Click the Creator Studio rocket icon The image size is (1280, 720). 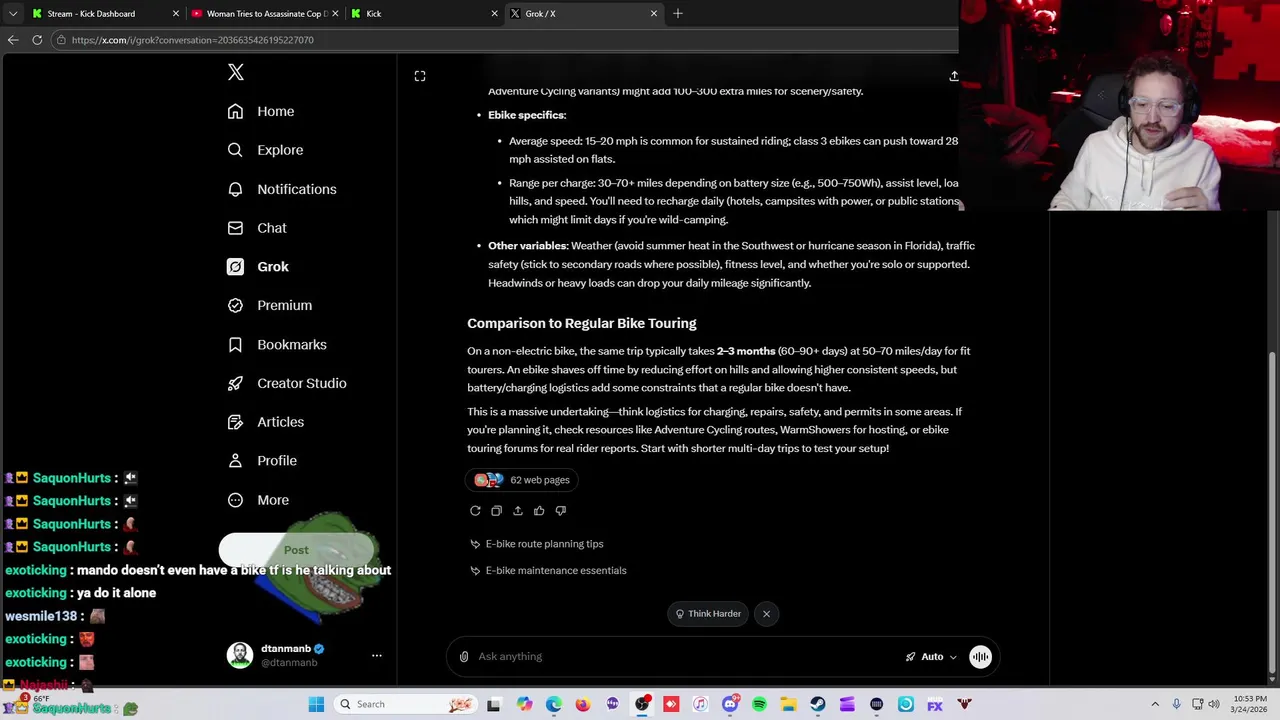coord(235,383)
